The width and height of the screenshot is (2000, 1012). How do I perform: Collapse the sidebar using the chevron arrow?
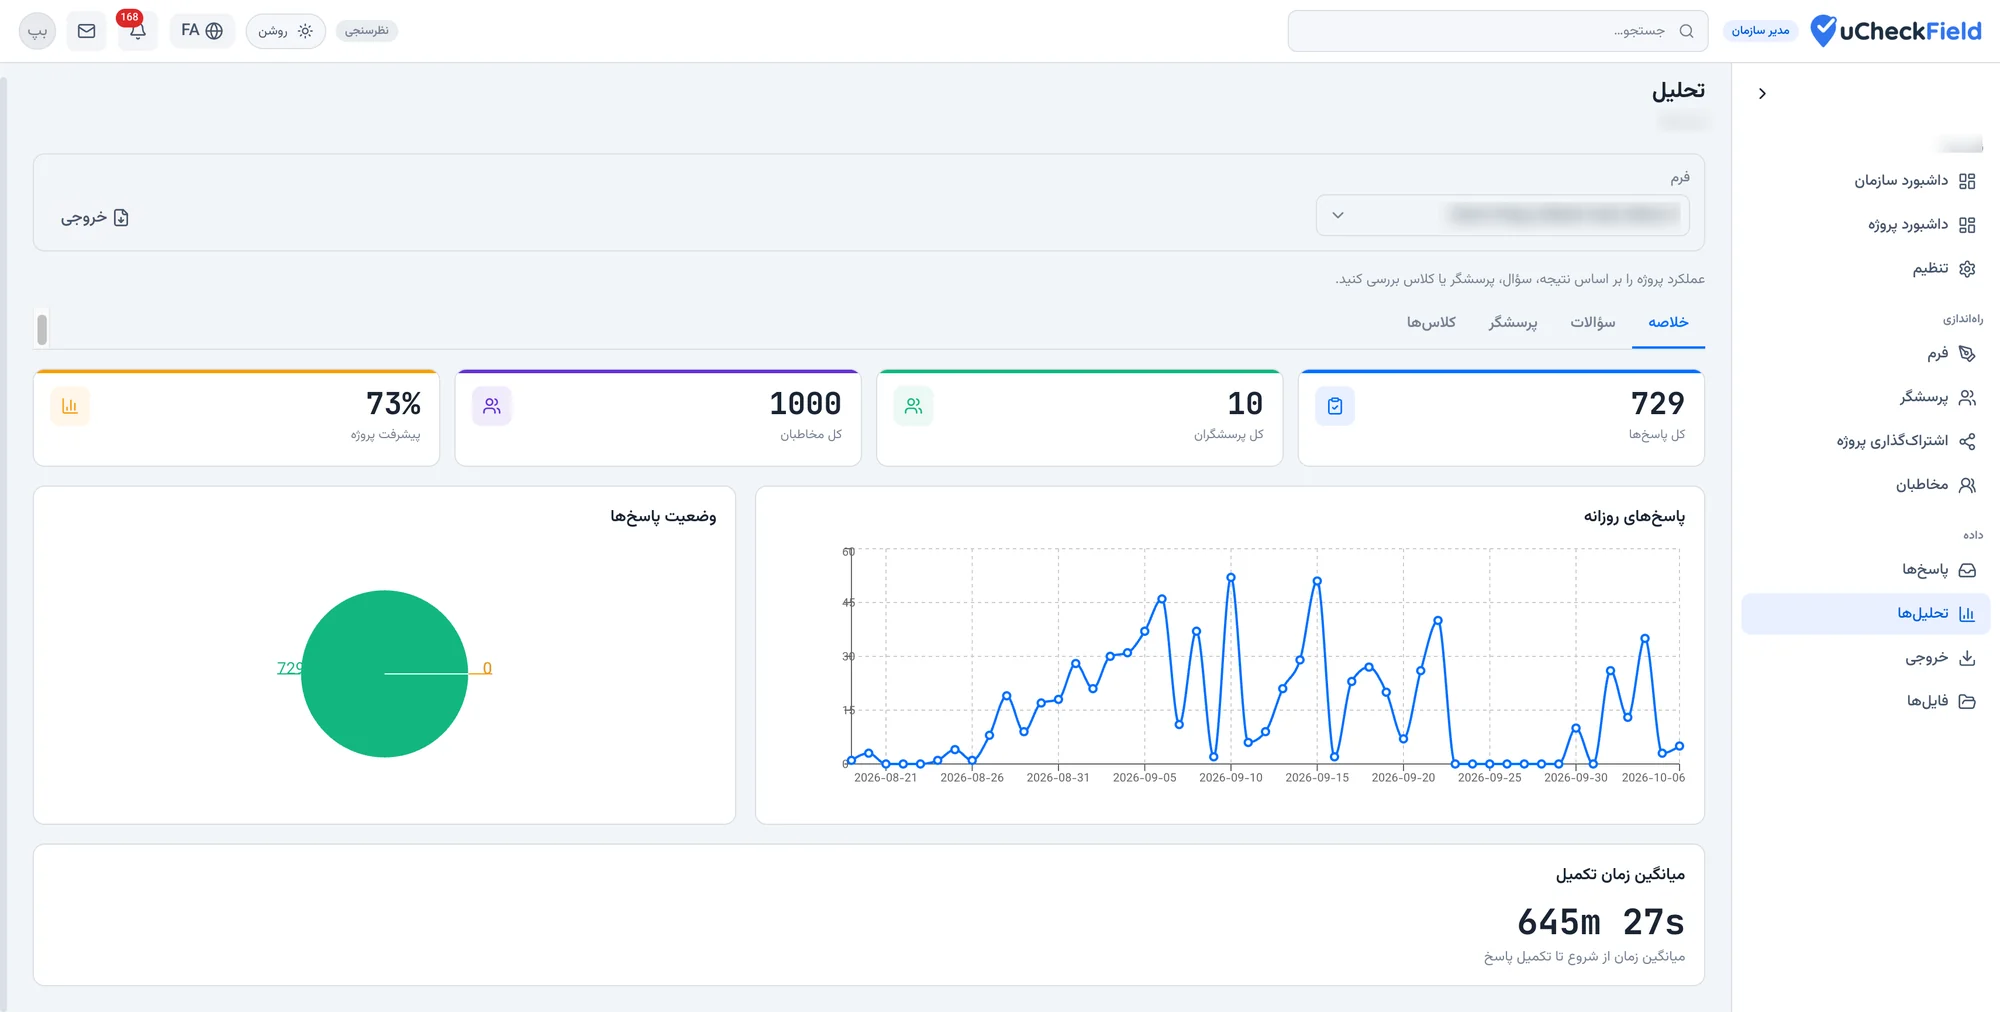tap(1762, 94)
